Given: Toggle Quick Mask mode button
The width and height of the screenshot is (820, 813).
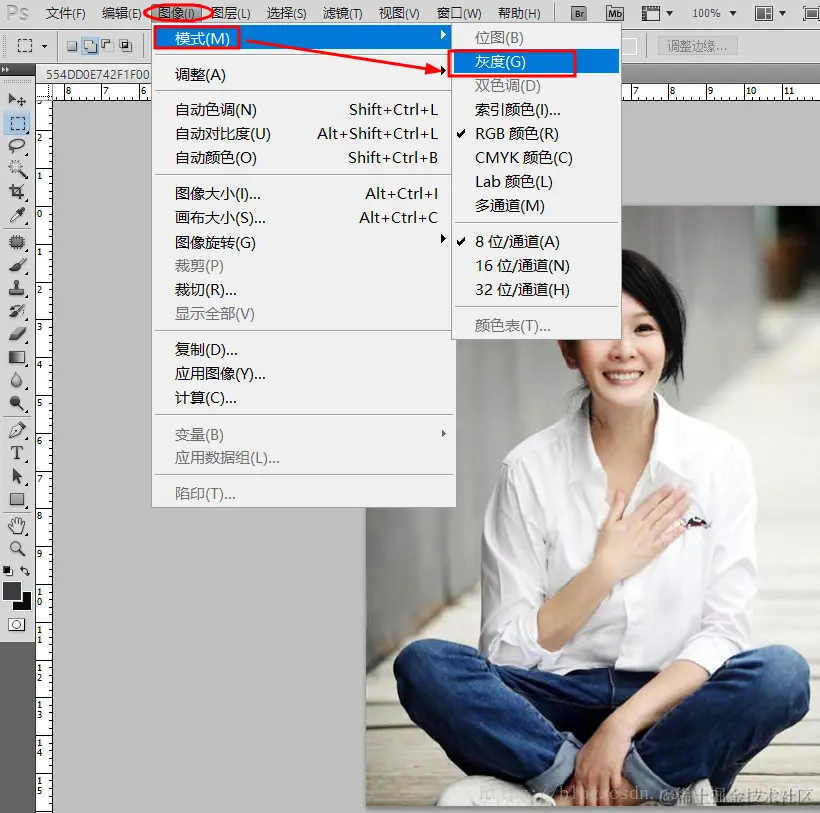Looking at the screenshot, I should 17,624.
